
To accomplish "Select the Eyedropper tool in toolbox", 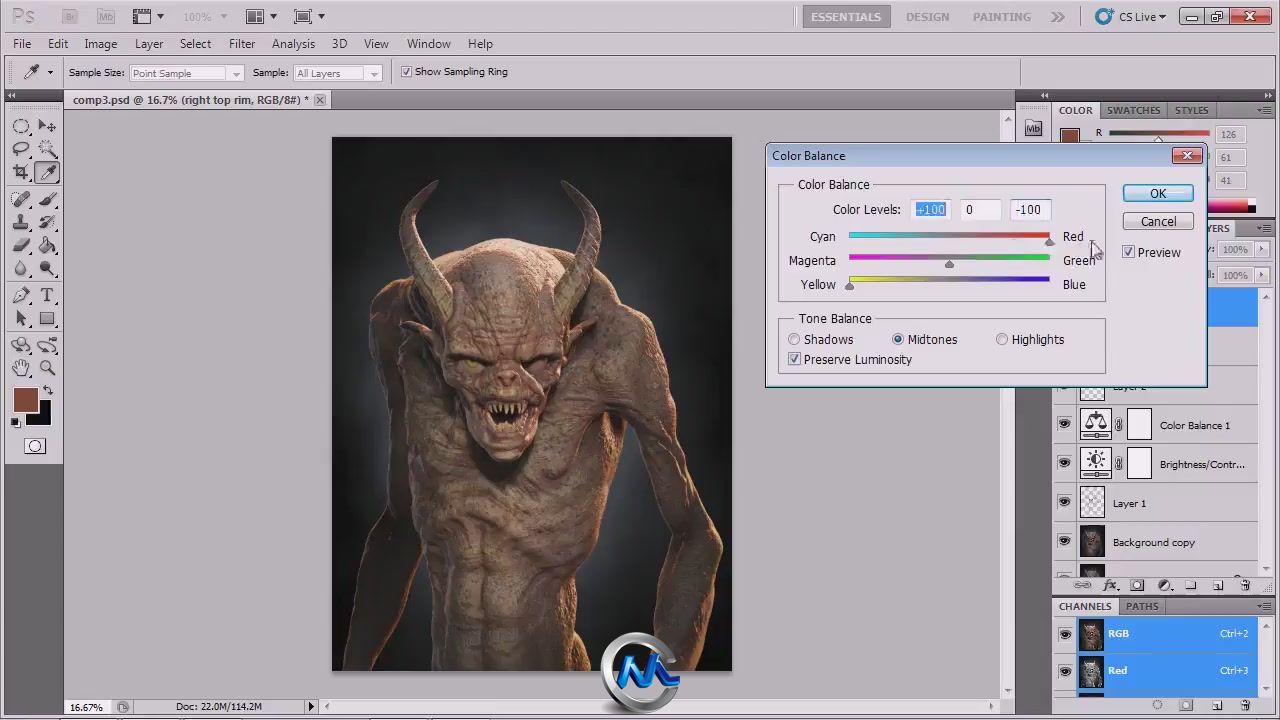I will point(47,172).
